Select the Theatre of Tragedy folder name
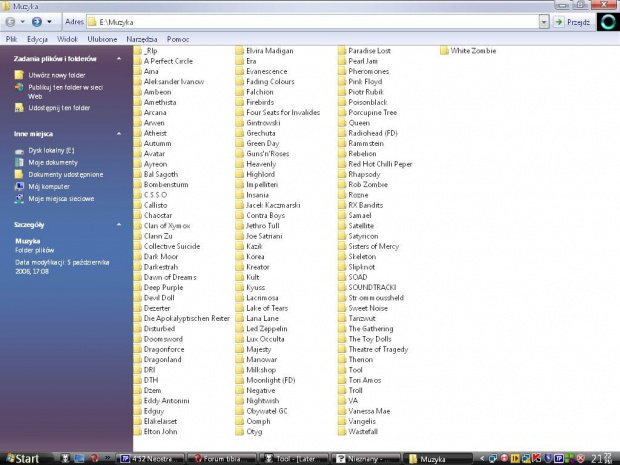 click(x=378, y=349)
